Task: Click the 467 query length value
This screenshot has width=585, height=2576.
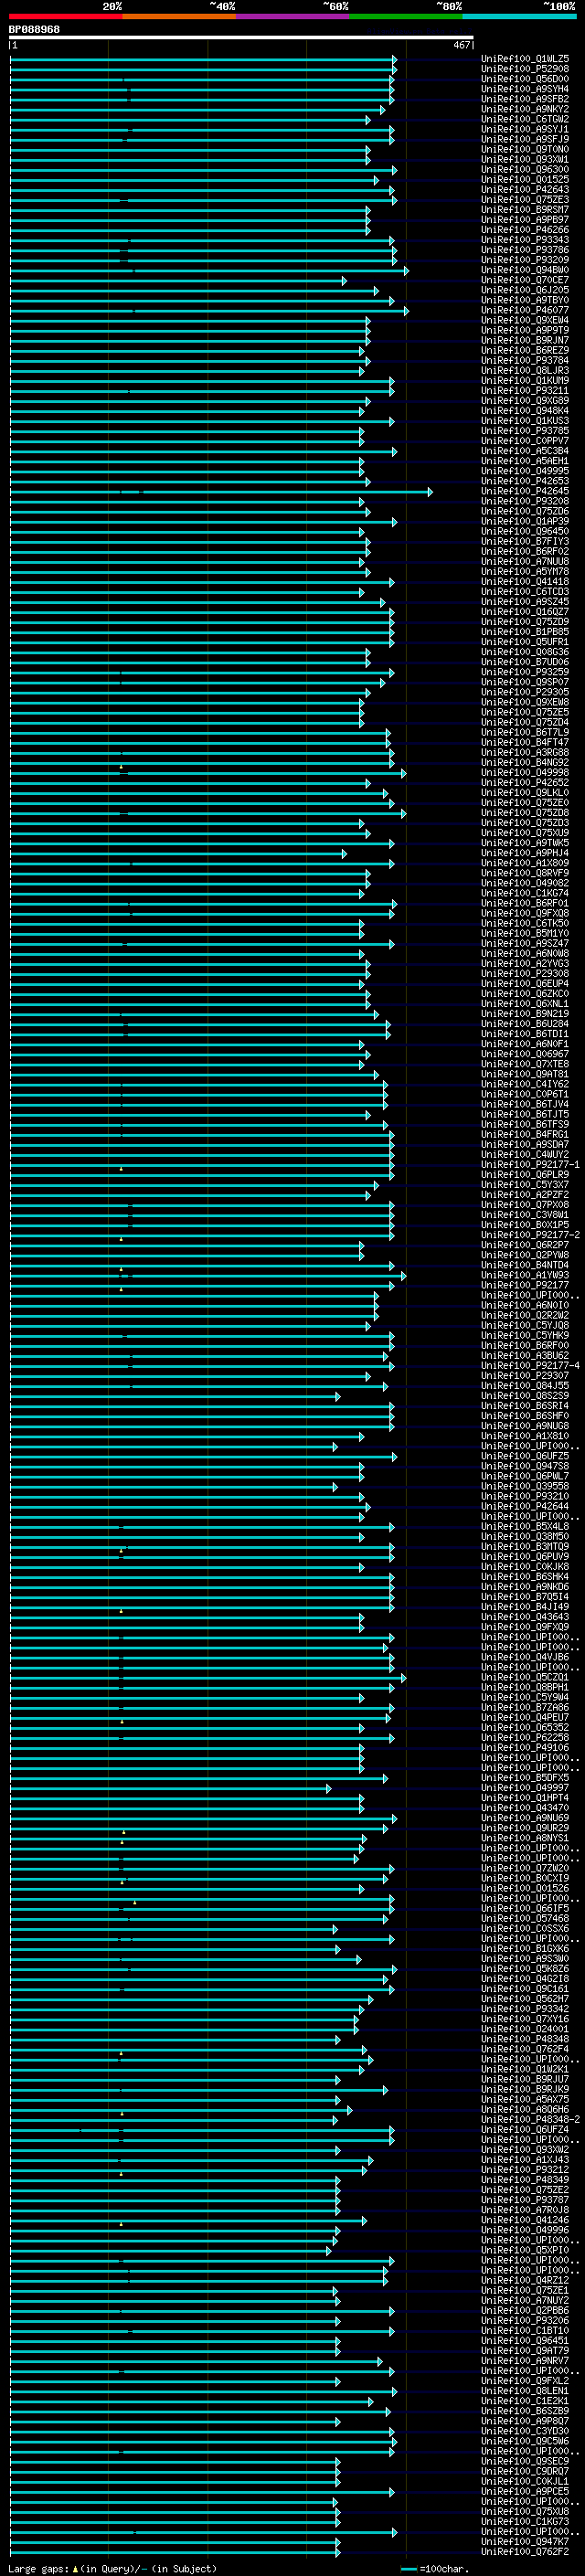Action: coord(461,45)
